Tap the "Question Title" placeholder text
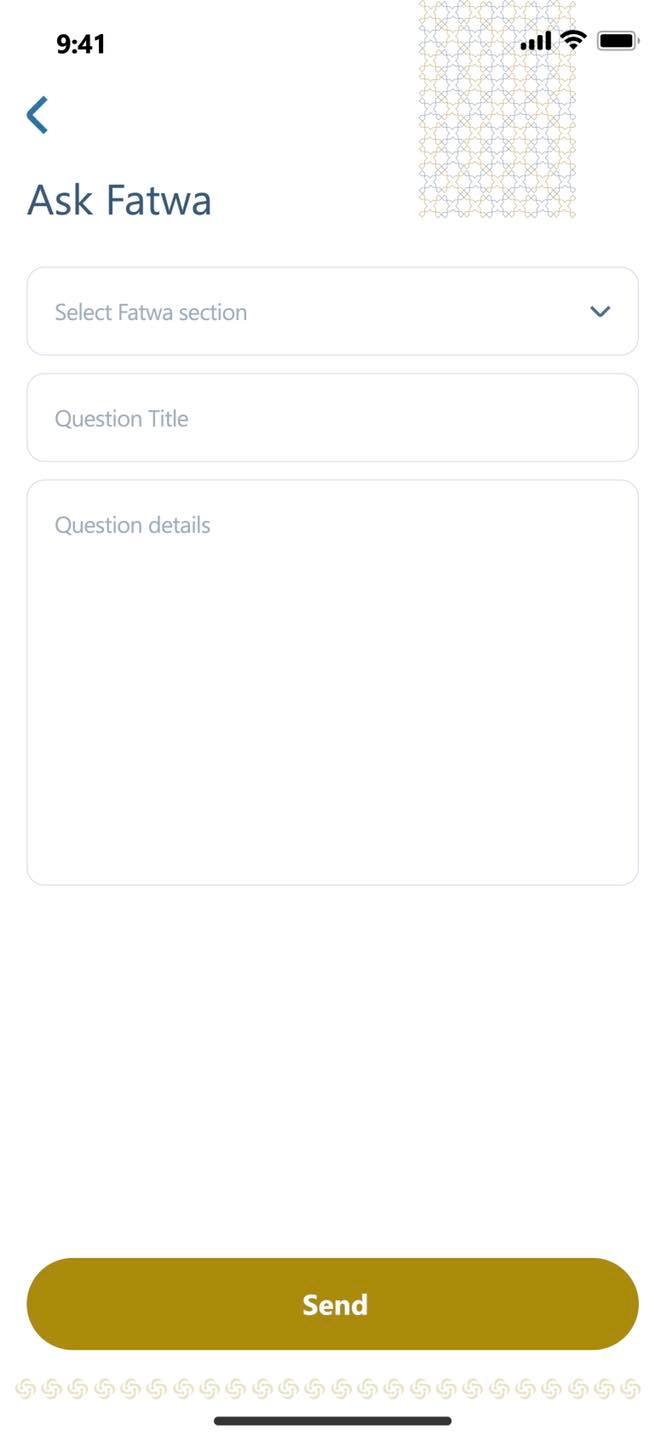 click(122, 419)
